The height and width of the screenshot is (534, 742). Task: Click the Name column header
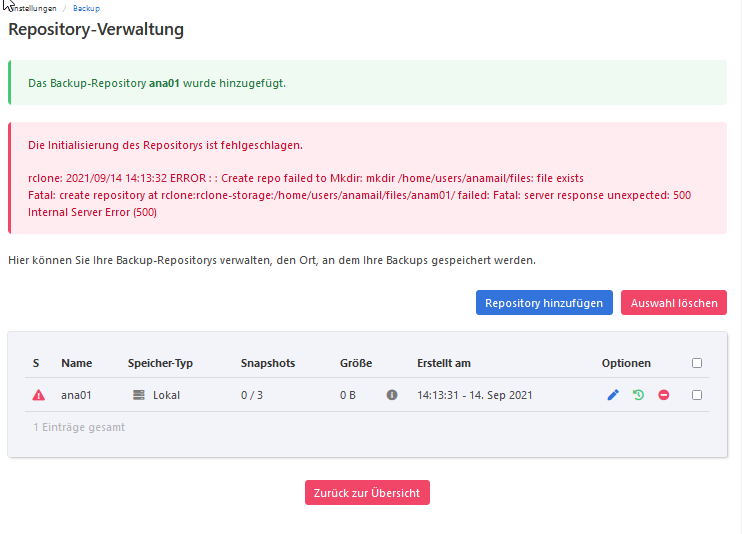tap(76, 363)
